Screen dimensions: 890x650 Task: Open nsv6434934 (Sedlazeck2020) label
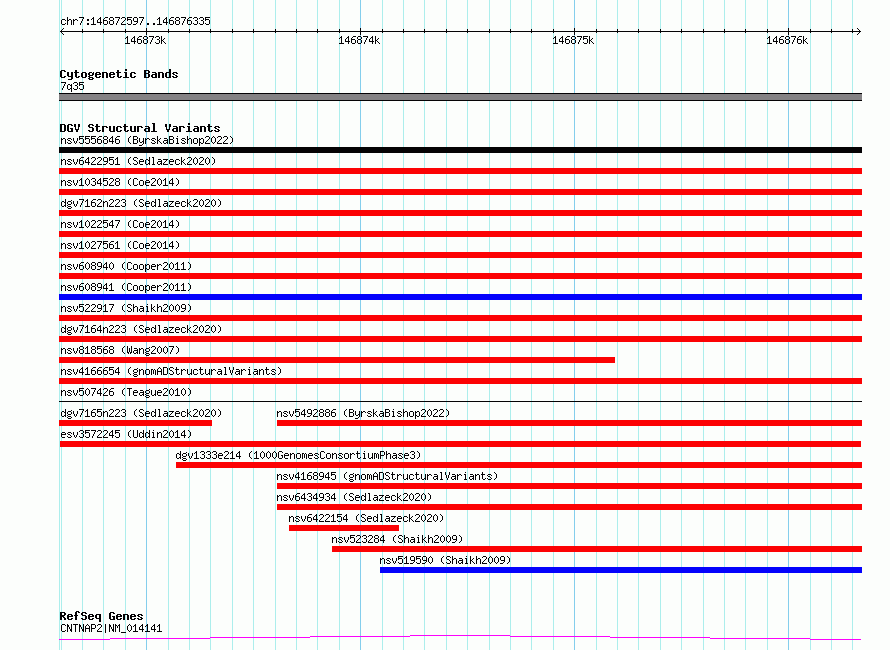[x=354, y=497]
